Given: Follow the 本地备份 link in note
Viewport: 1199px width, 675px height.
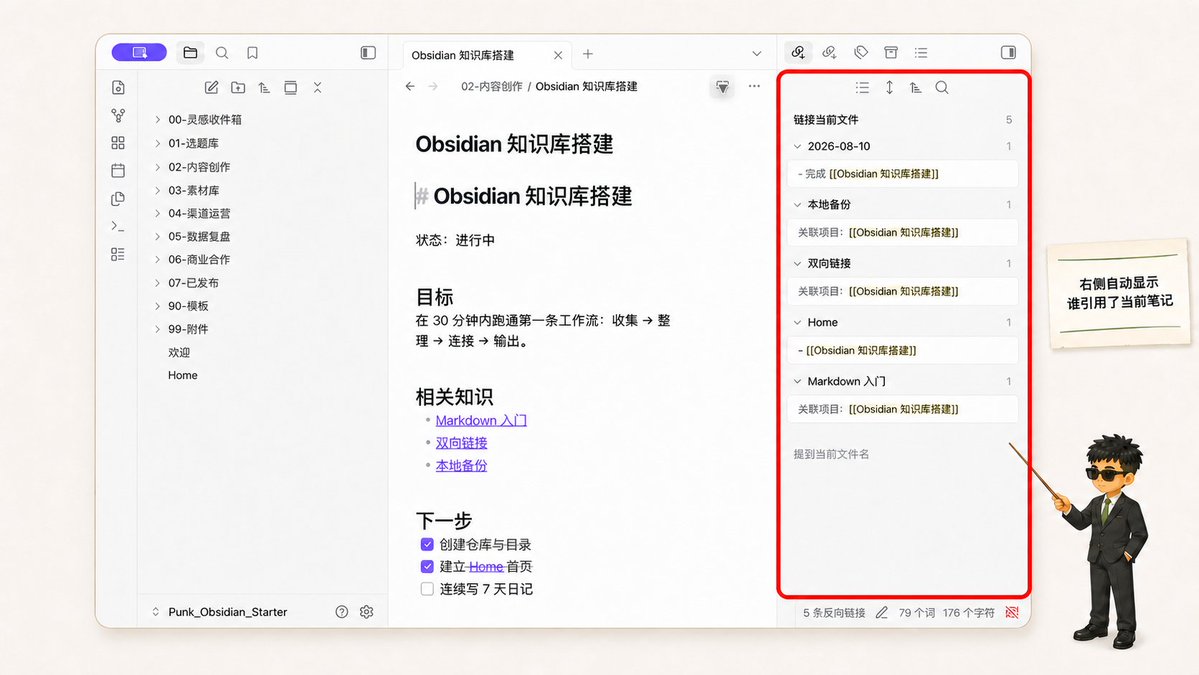Looking at the screenshot, I should pyautogui.click(x=461, y=466).
